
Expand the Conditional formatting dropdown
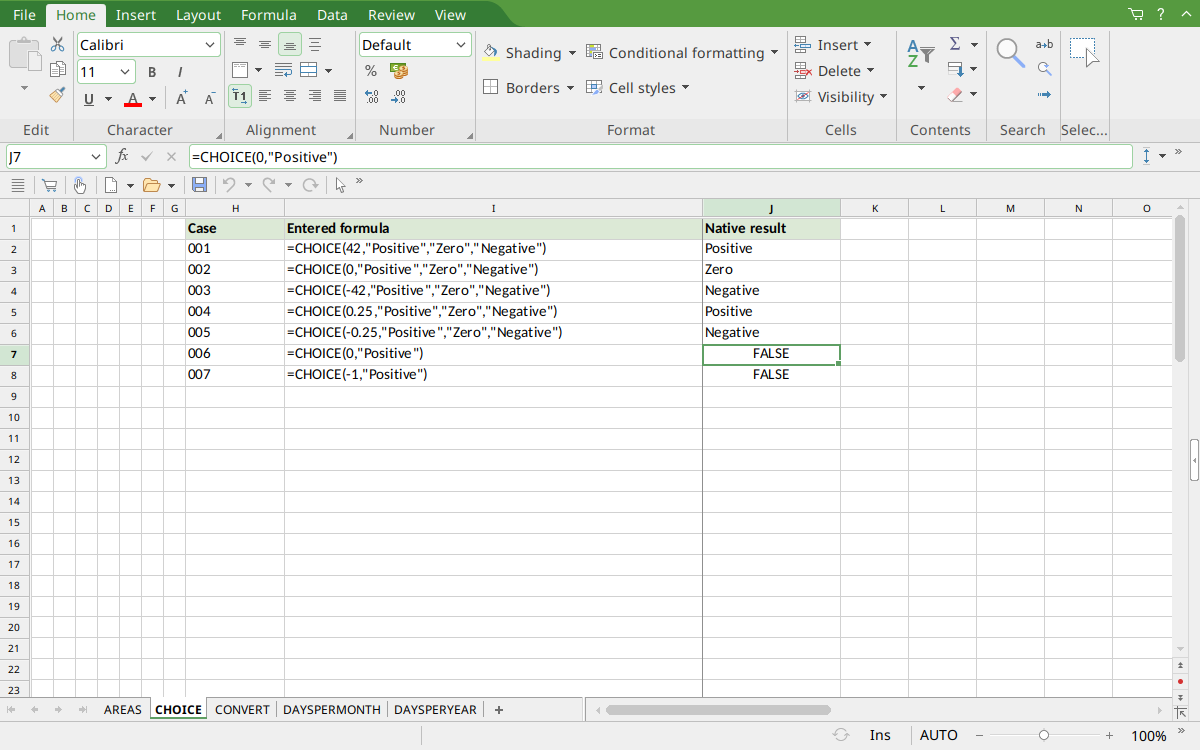pyautogui.click(x=774, y=53)
